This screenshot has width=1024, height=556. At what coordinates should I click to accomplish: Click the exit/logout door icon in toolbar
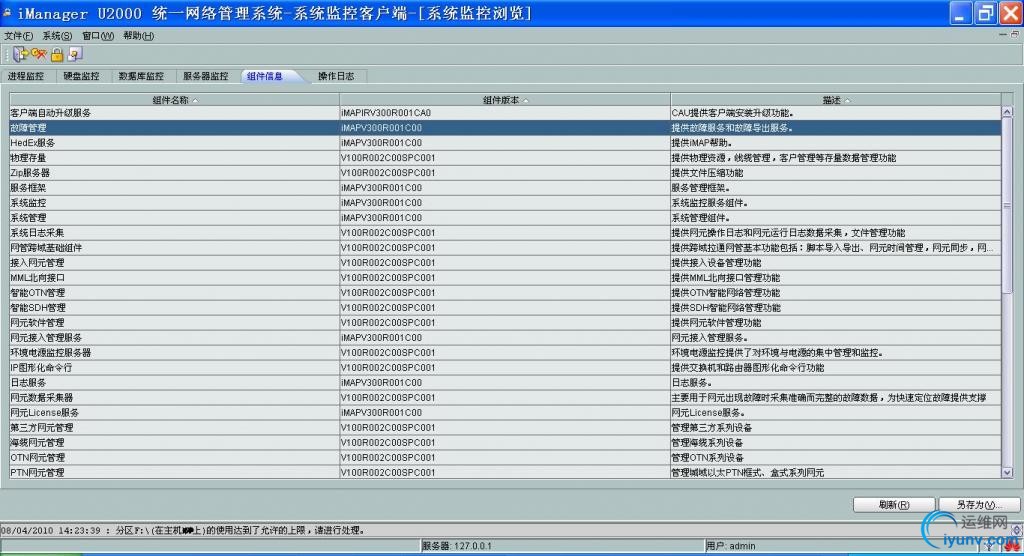[20, 54]
